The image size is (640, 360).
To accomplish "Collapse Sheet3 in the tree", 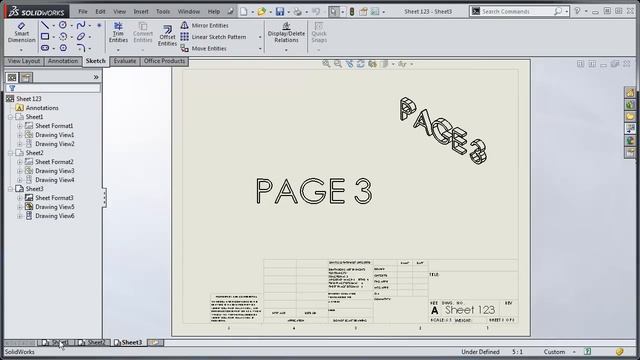I will [10, 189].
